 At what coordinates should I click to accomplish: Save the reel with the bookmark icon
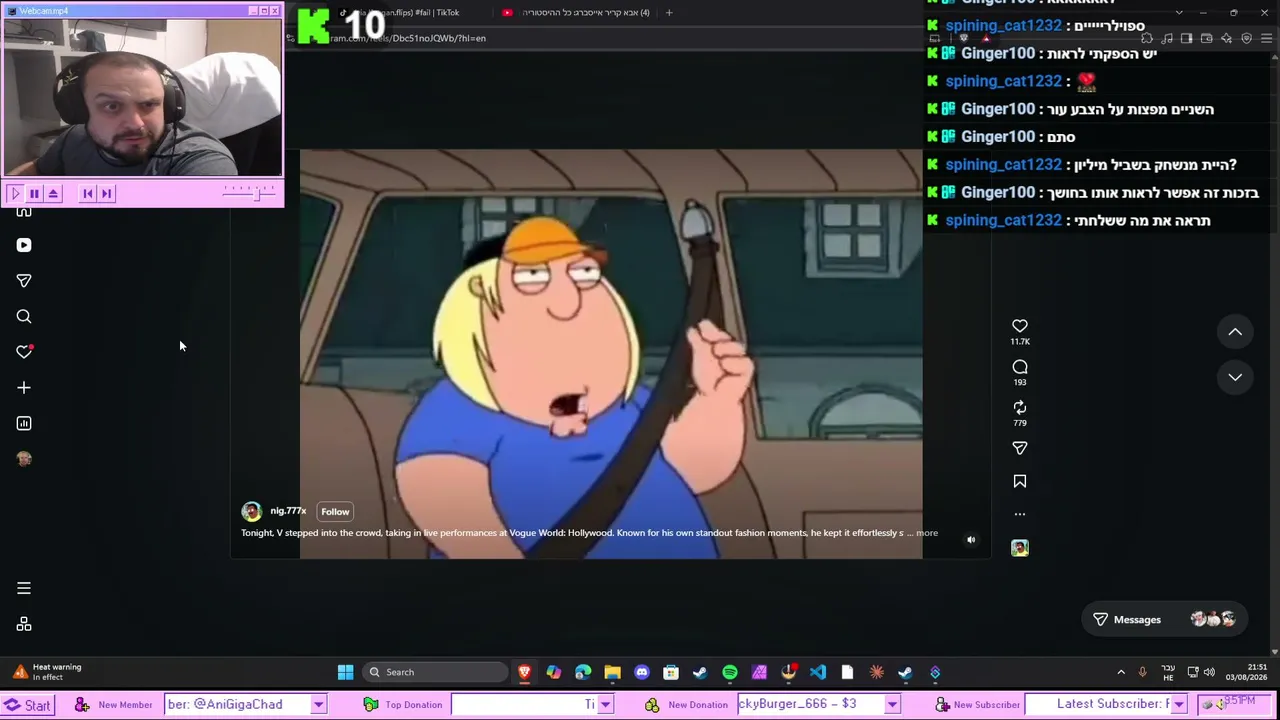[x=1020, y=481]
